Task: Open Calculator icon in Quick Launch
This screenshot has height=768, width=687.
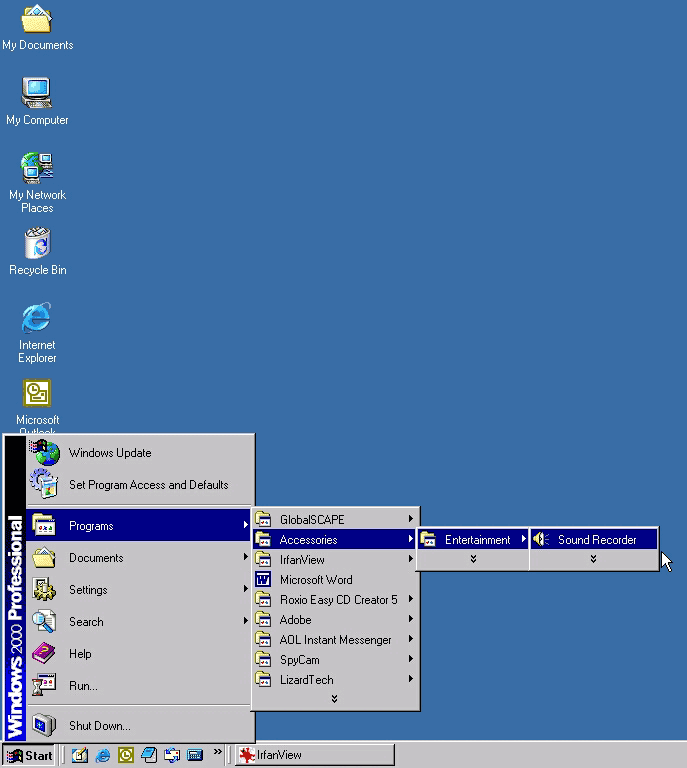Action: click(x=195, y=755)
